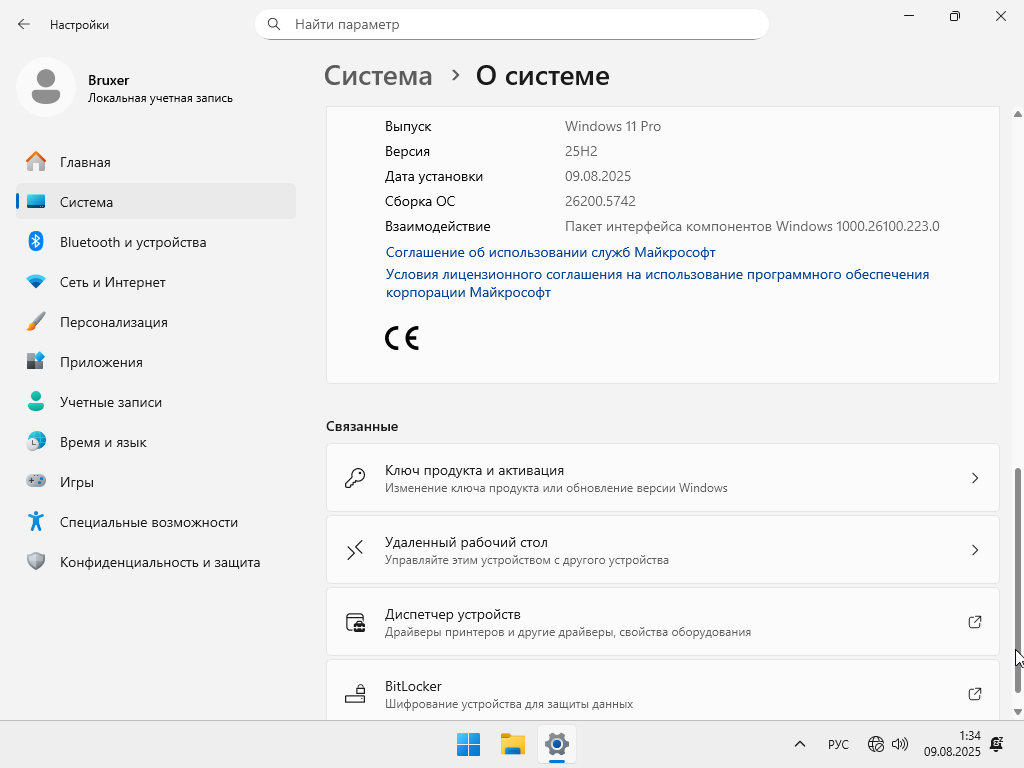Select install date 09.08.2025 value
The image size is (1024, 768).
pyautogui.click(x=598, y=176)
